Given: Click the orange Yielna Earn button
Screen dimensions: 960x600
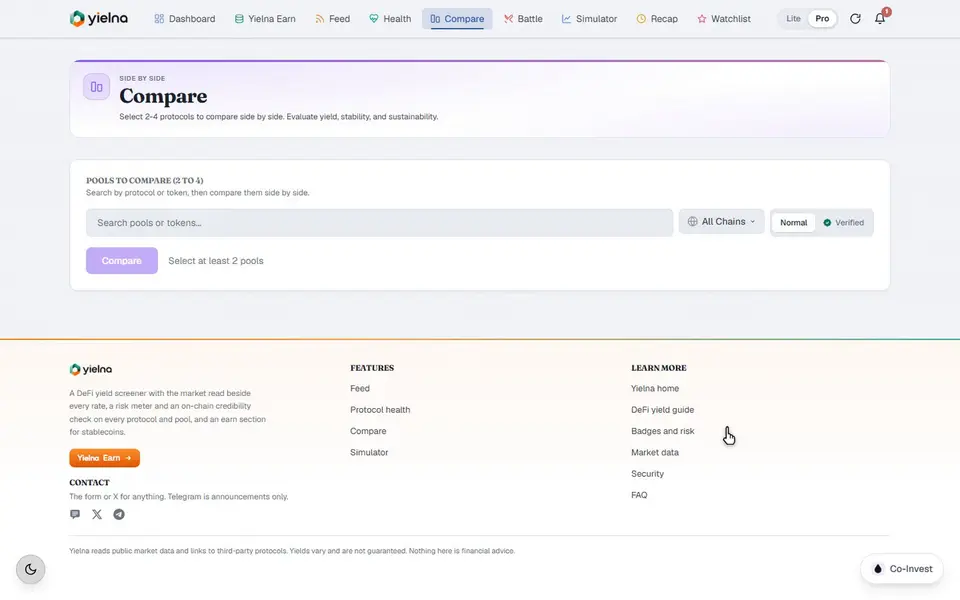Looking at the screenshot, I should tap(105, 458).
